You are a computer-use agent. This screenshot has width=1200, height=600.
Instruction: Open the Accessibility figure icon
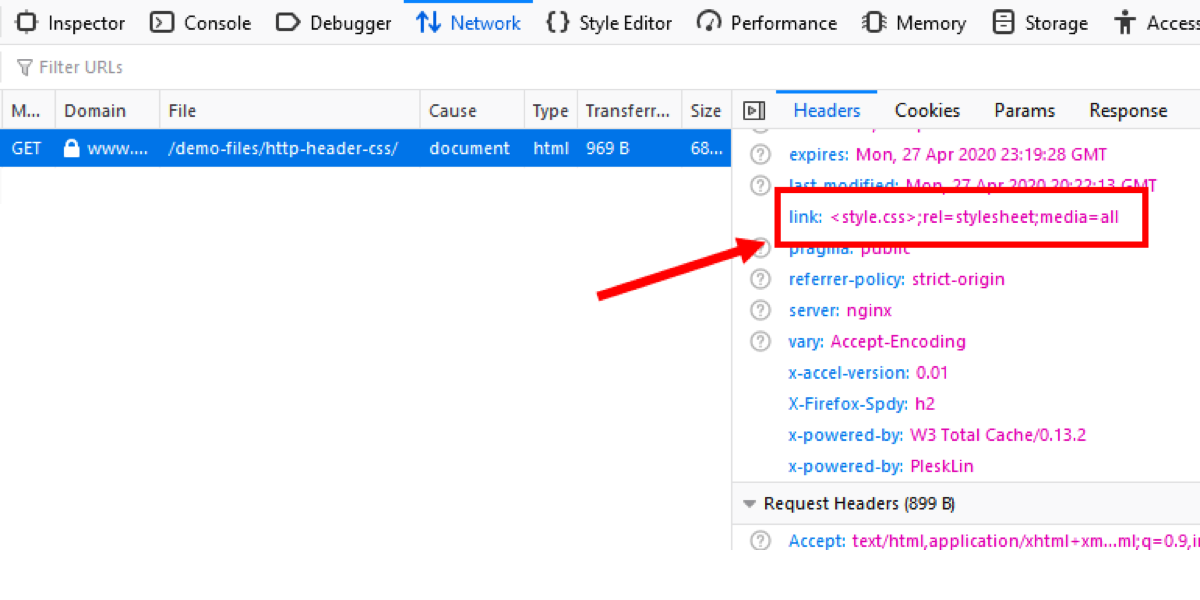tap(1126, 22)
